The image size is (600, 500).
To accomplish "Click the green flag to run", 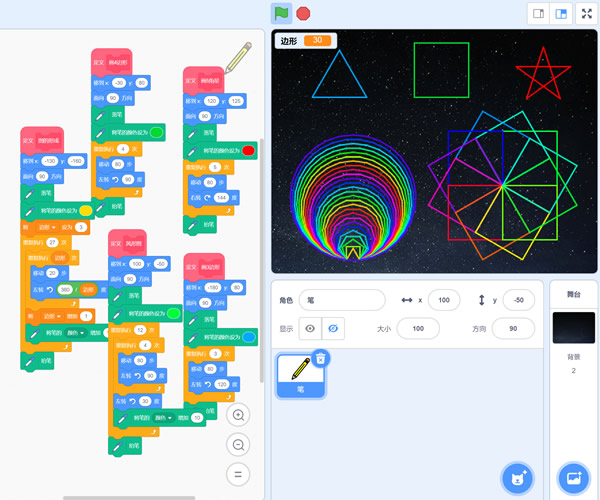I will pos(281,14).
